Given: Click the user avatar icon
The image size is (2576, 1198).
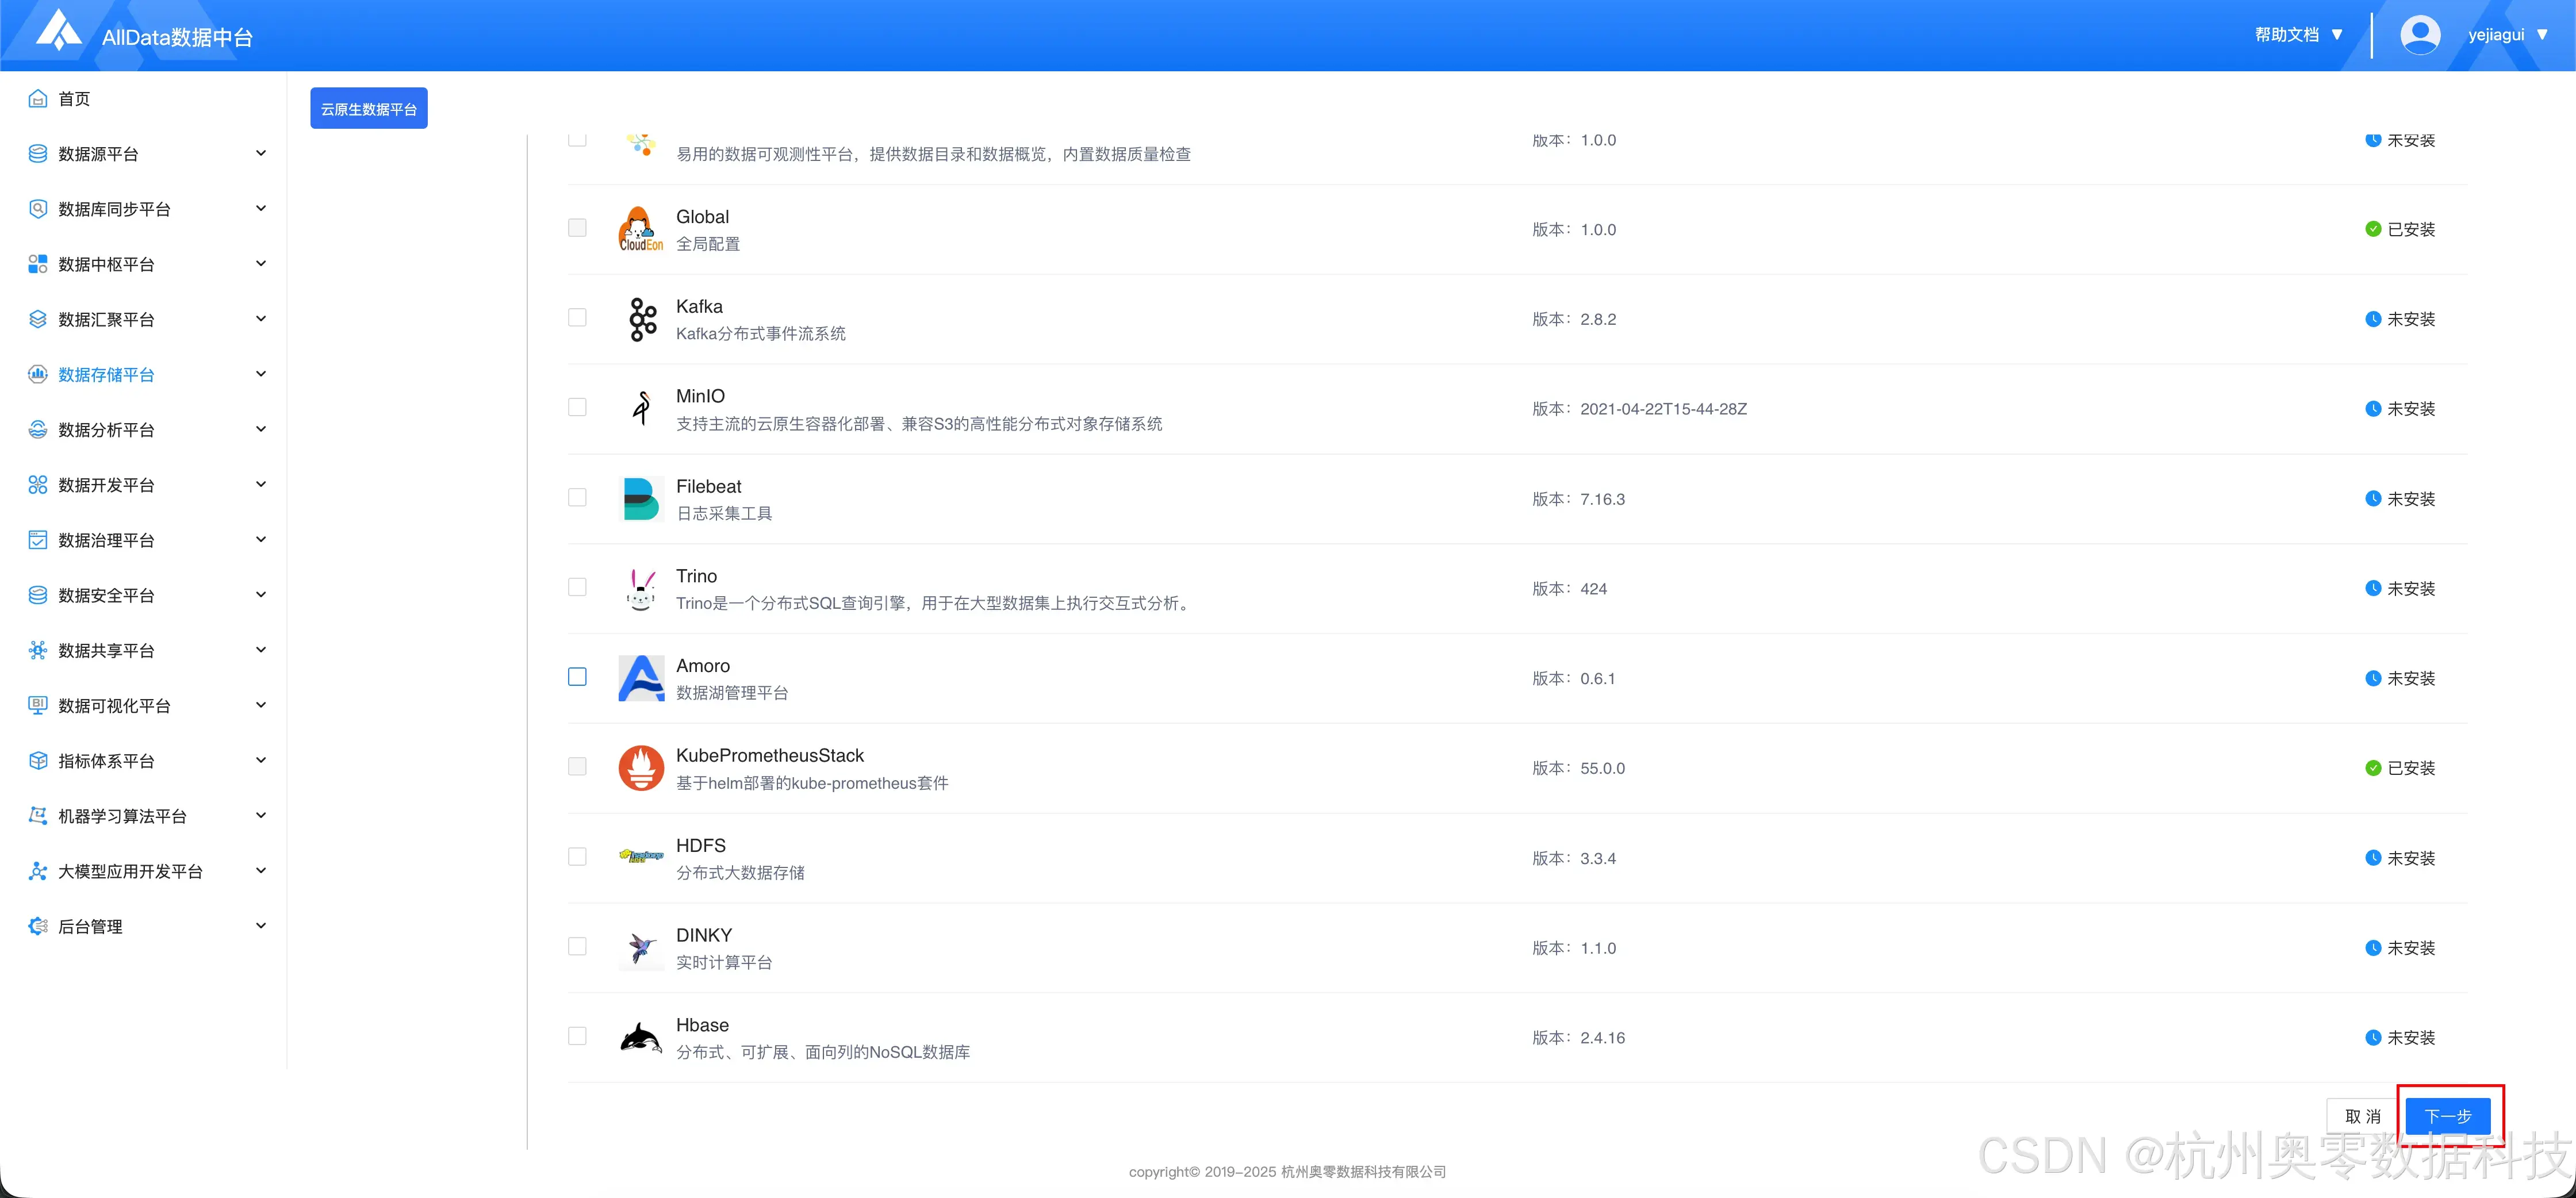Looking at the screenshot, I should (x=2420, y=35).
